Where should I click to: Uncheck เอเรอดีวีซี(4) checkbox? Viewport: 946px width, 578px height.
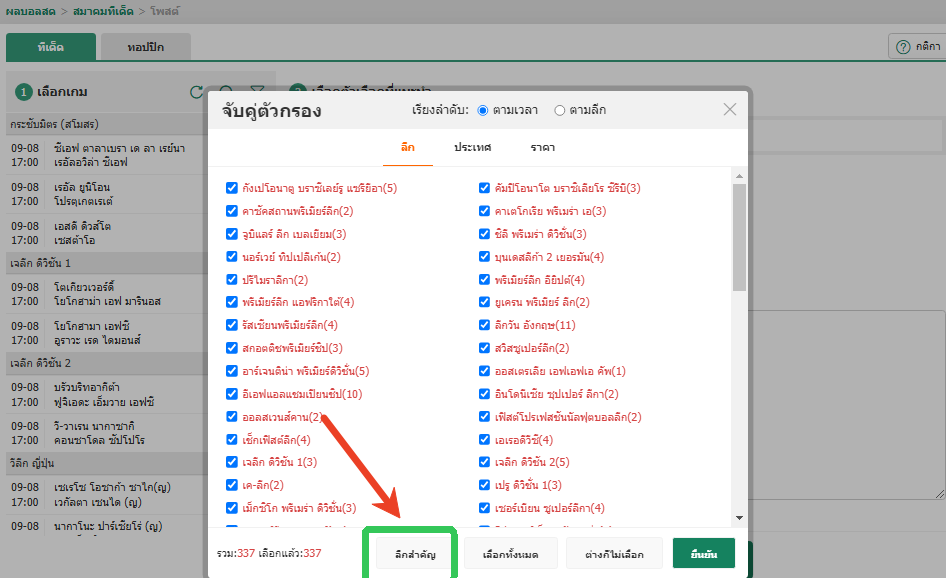(x=484, y=440)
